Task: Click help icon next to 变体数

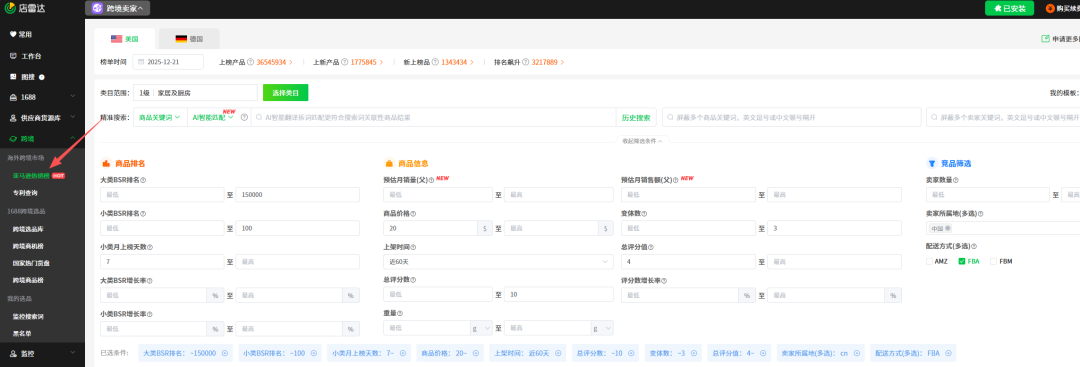Action: (x=644, y=213)
